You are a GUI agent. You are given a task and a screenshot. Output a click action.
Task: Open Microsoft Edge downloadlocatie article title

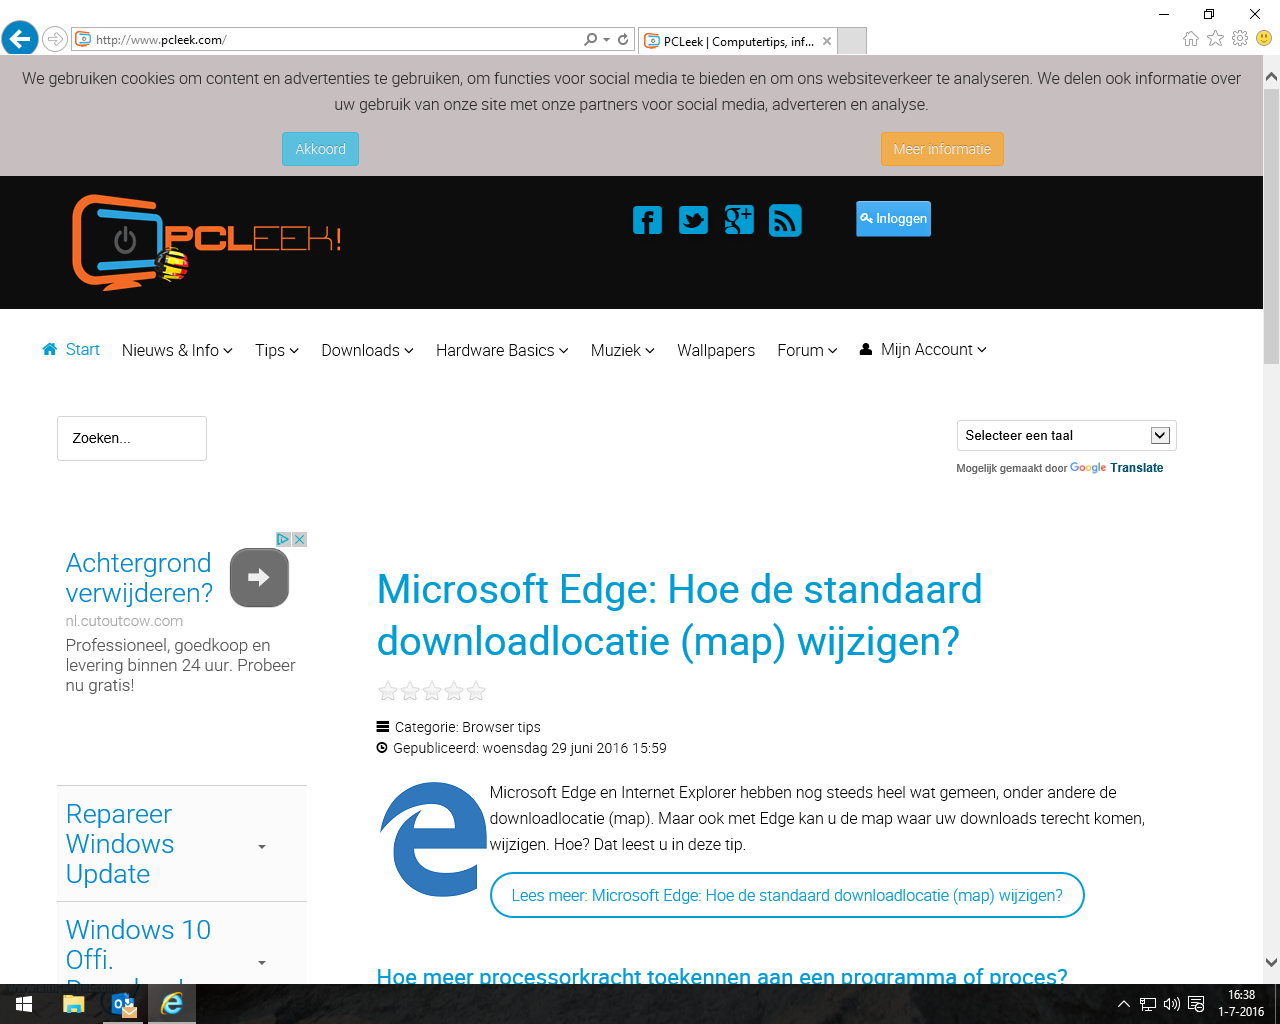coord(679,615)
